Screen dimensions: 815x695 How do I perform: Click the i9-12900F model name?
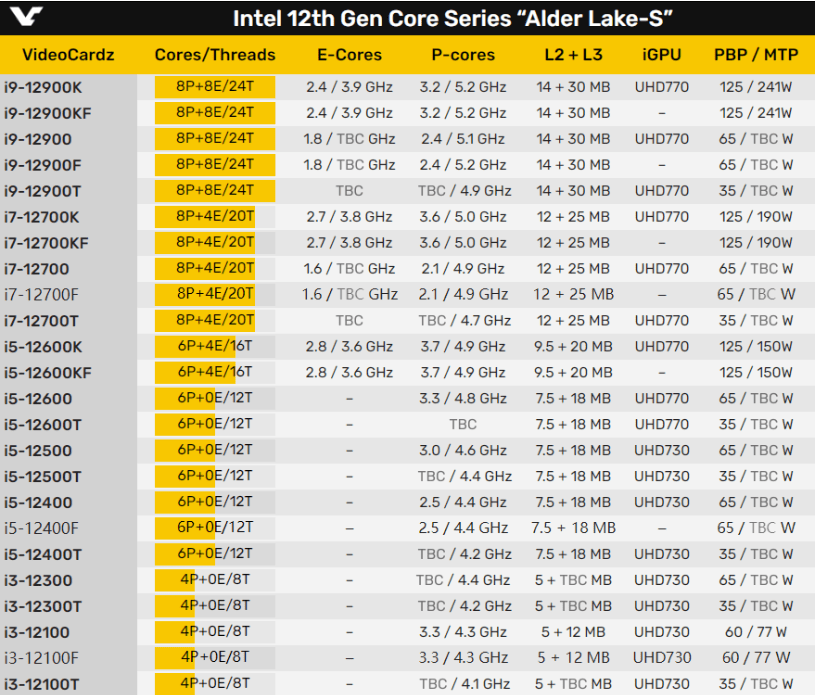click(43, 165)
